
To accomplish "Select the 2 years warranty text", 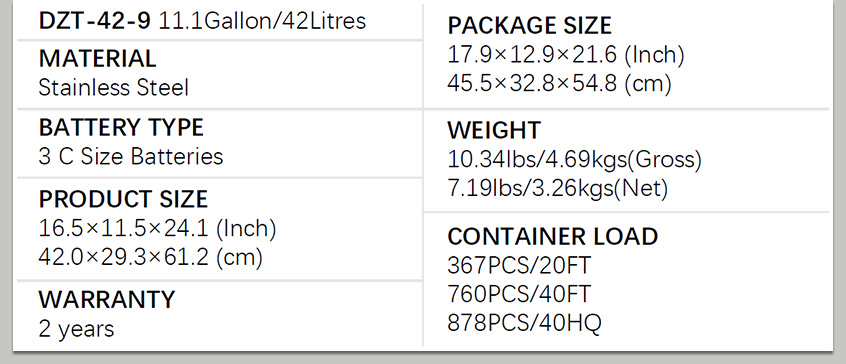I will click(x=76, y=329).
